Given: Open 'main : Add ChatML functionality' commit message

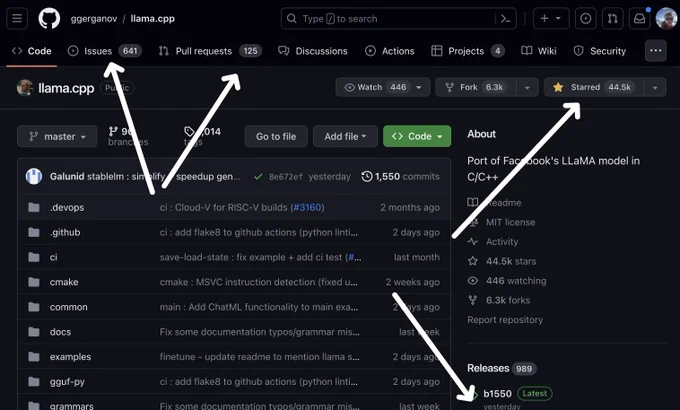Looking at the screenshot, I should 258,307.
